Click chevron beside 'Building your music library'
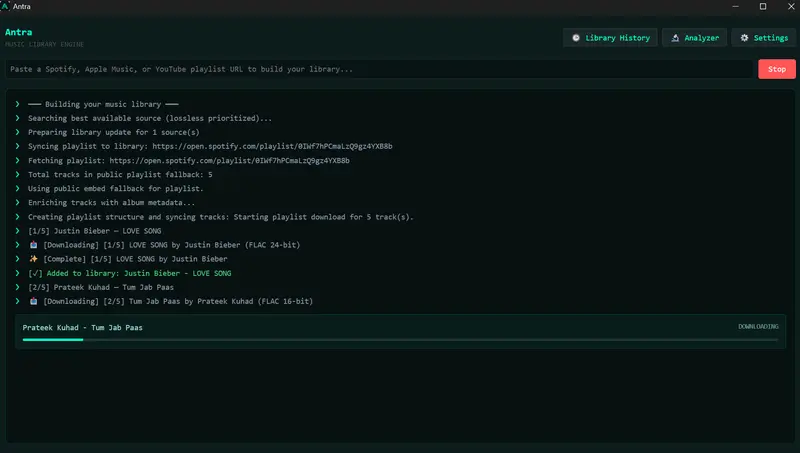800x453 pixels. click(x=17, y=104)
